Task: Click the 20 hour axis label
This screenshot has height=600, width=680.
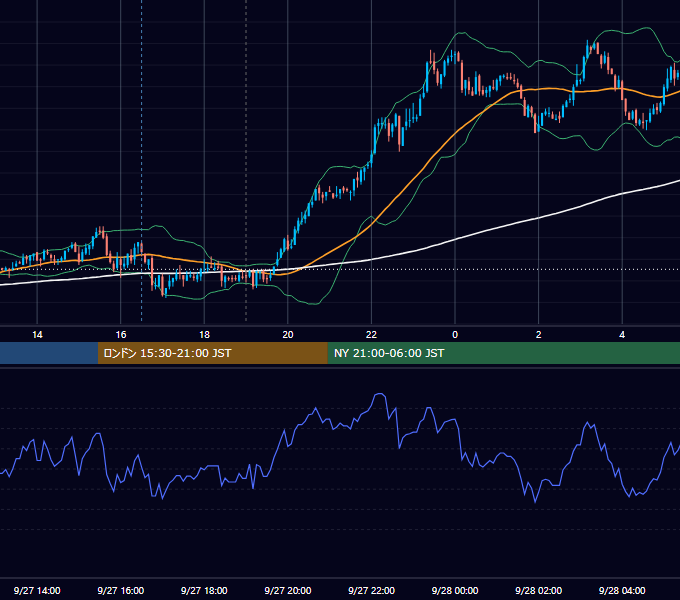Action: (x=288, y=335)
